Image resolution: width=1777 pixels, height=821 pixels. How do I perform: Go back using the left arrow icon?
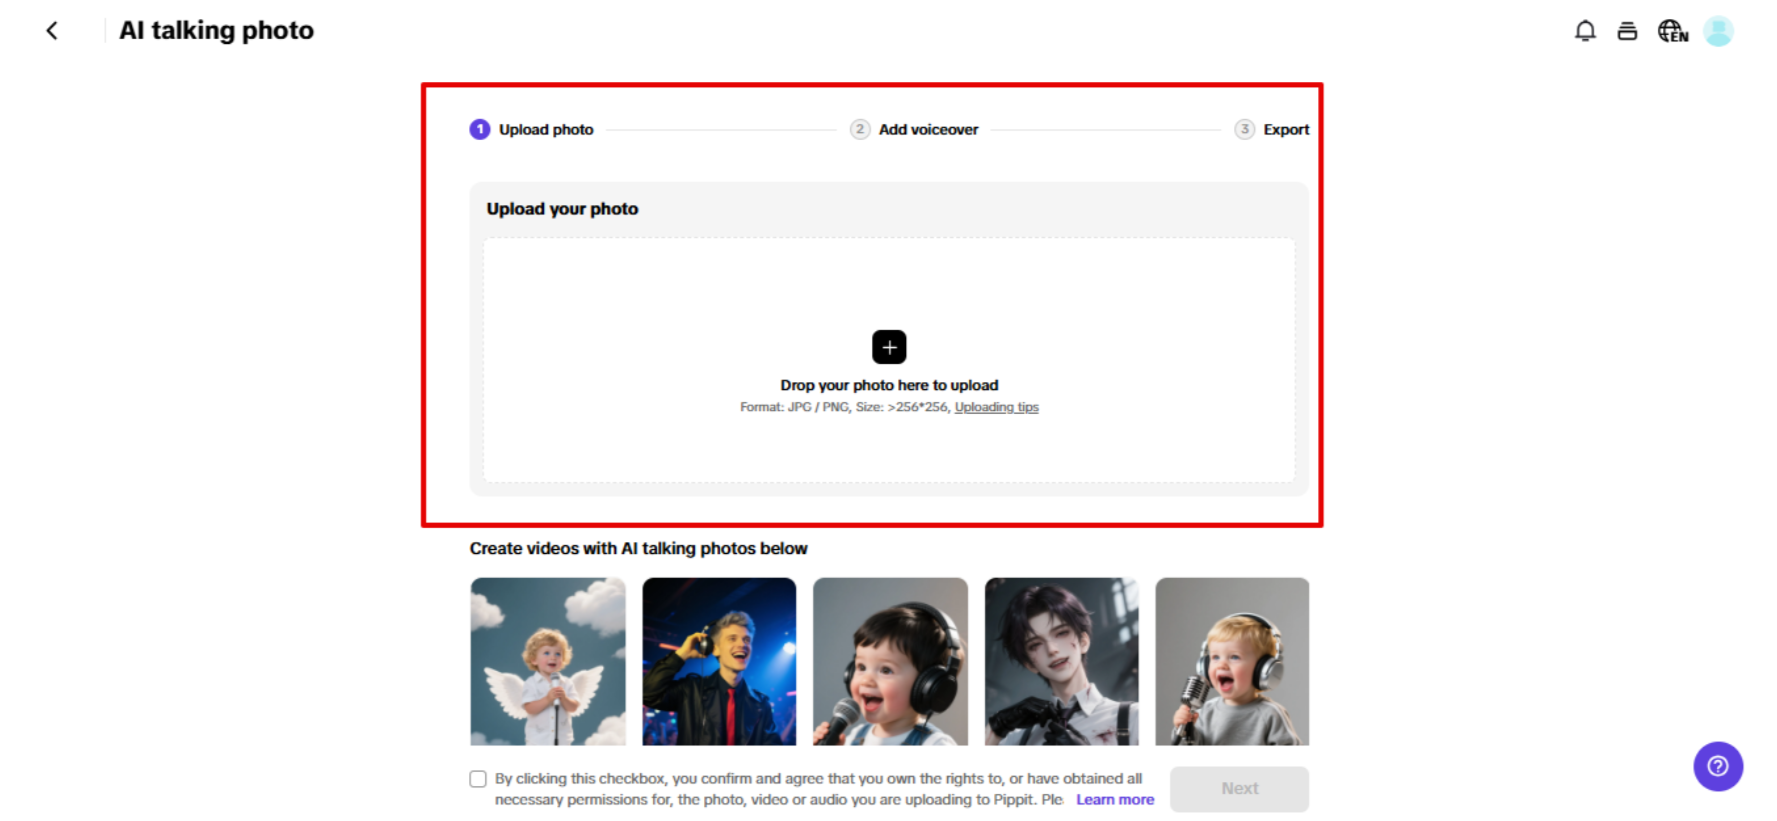click(52, 31)
